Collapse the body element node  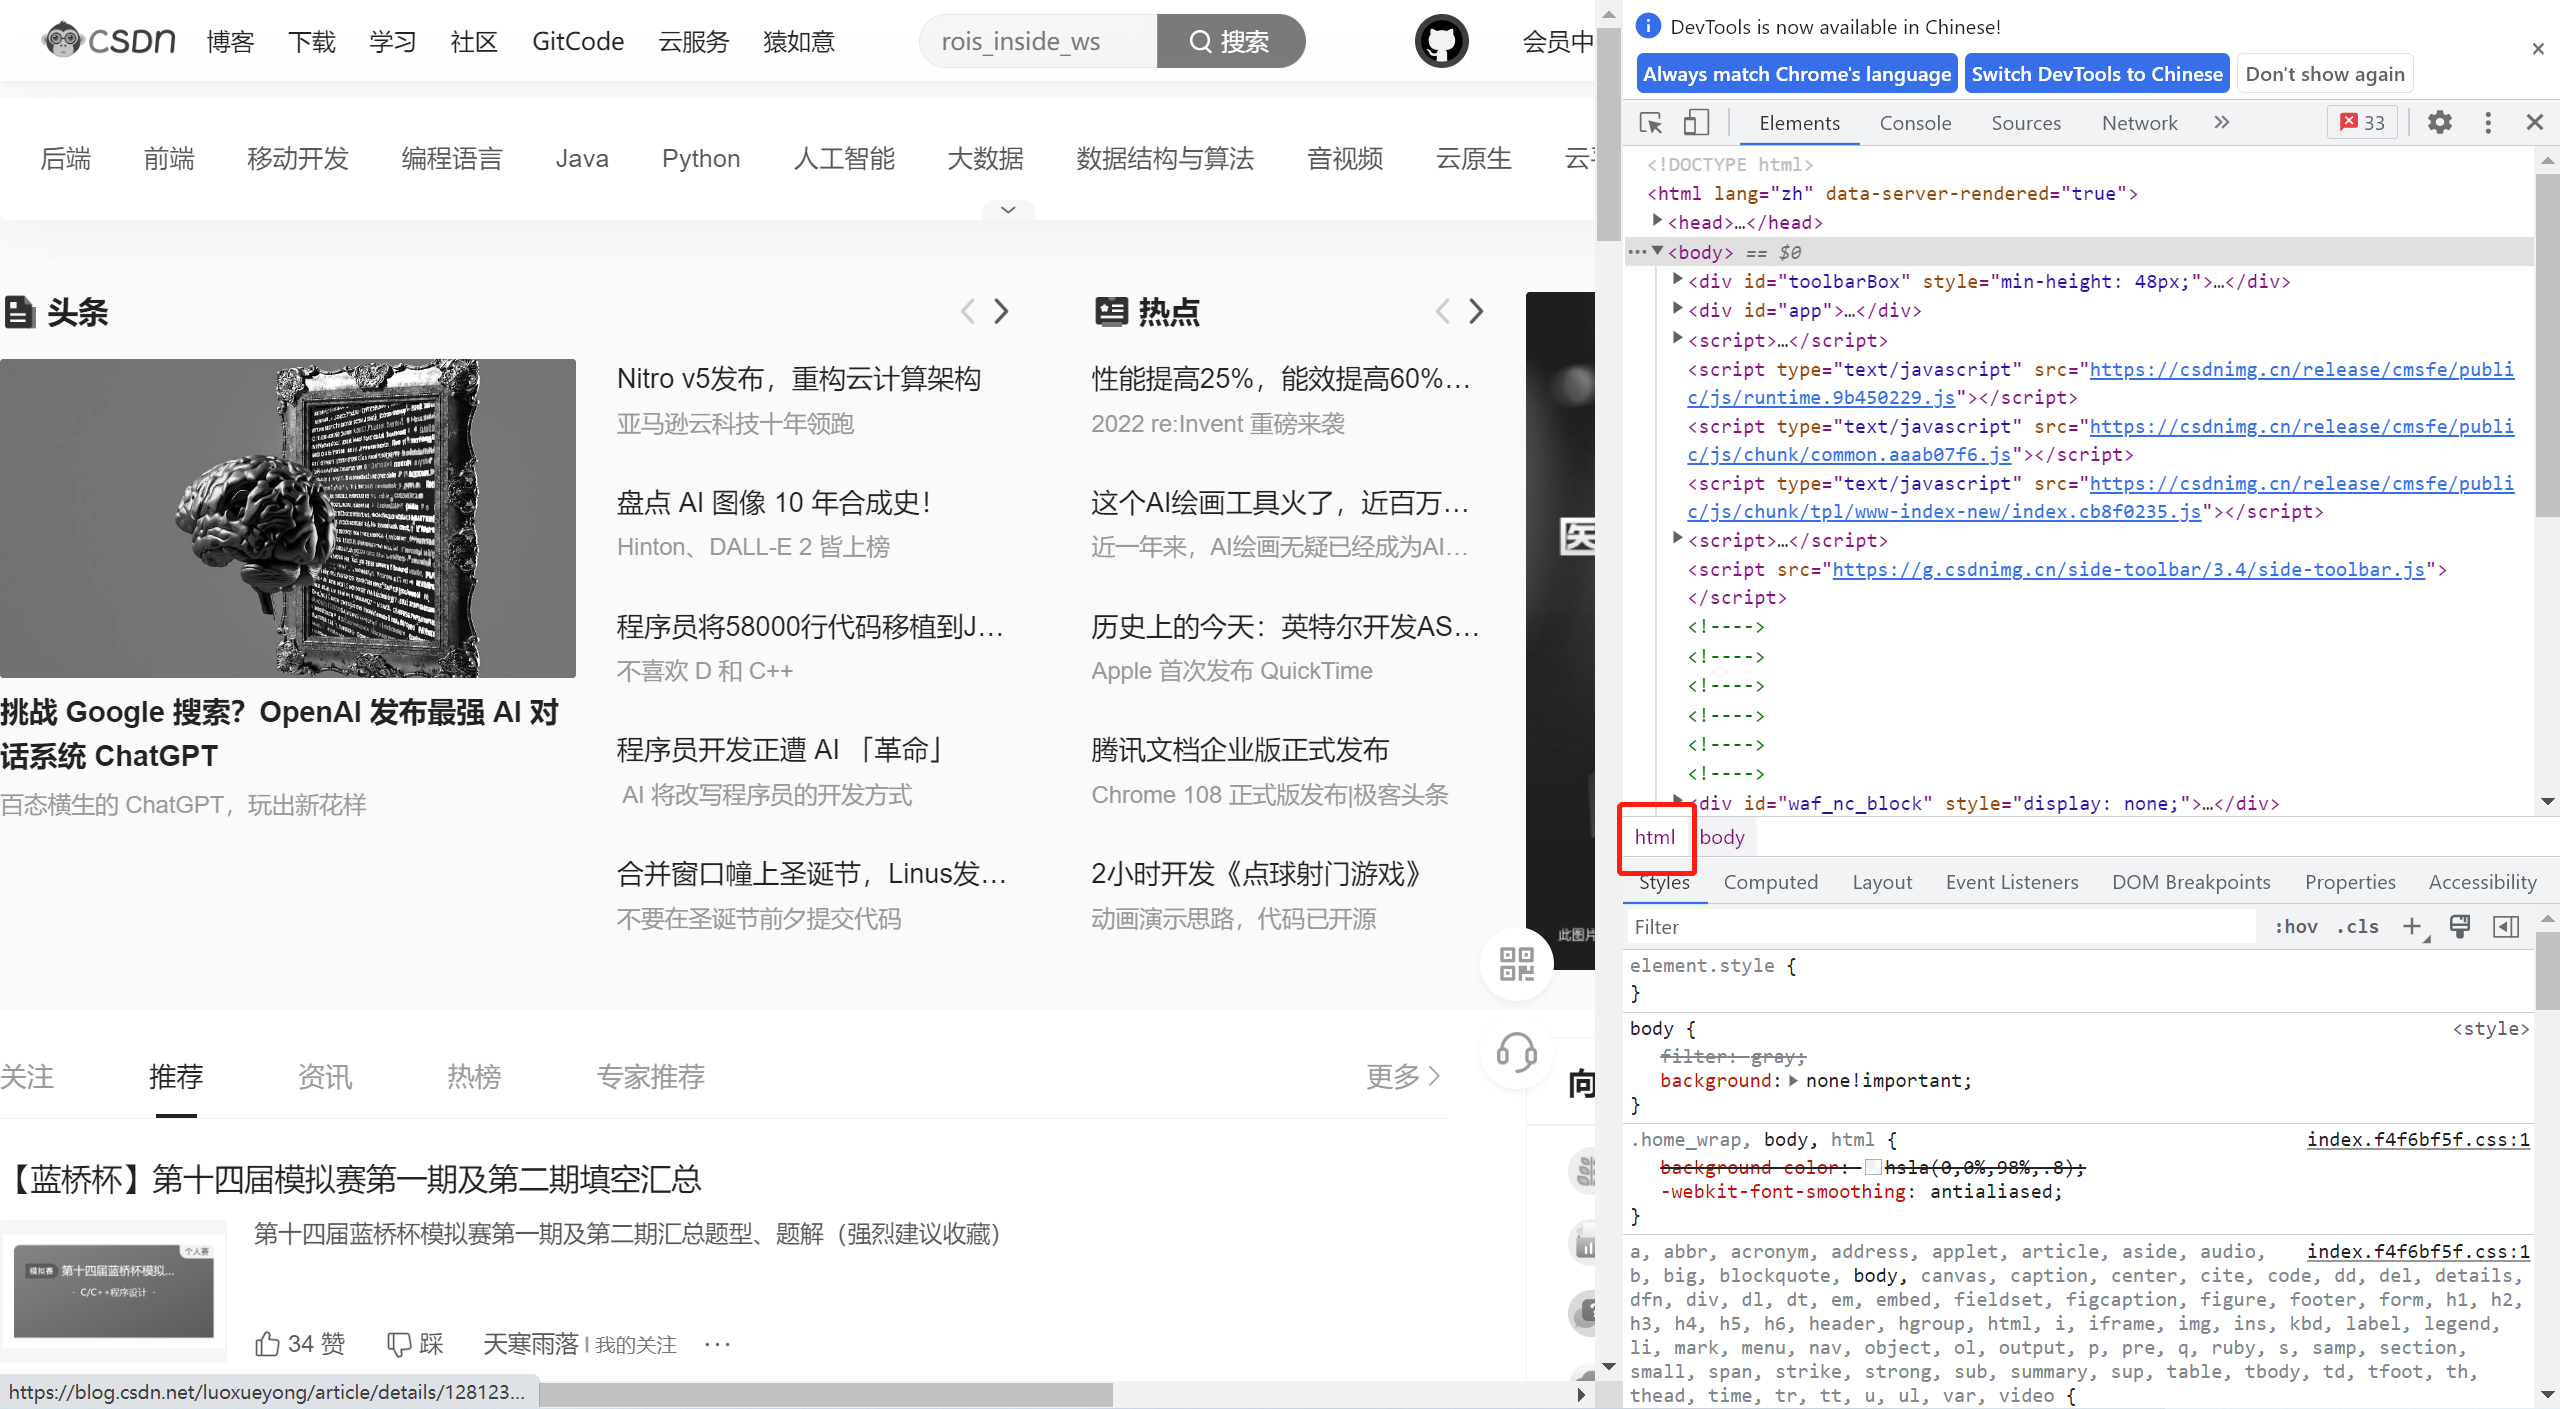(1657, 251)
